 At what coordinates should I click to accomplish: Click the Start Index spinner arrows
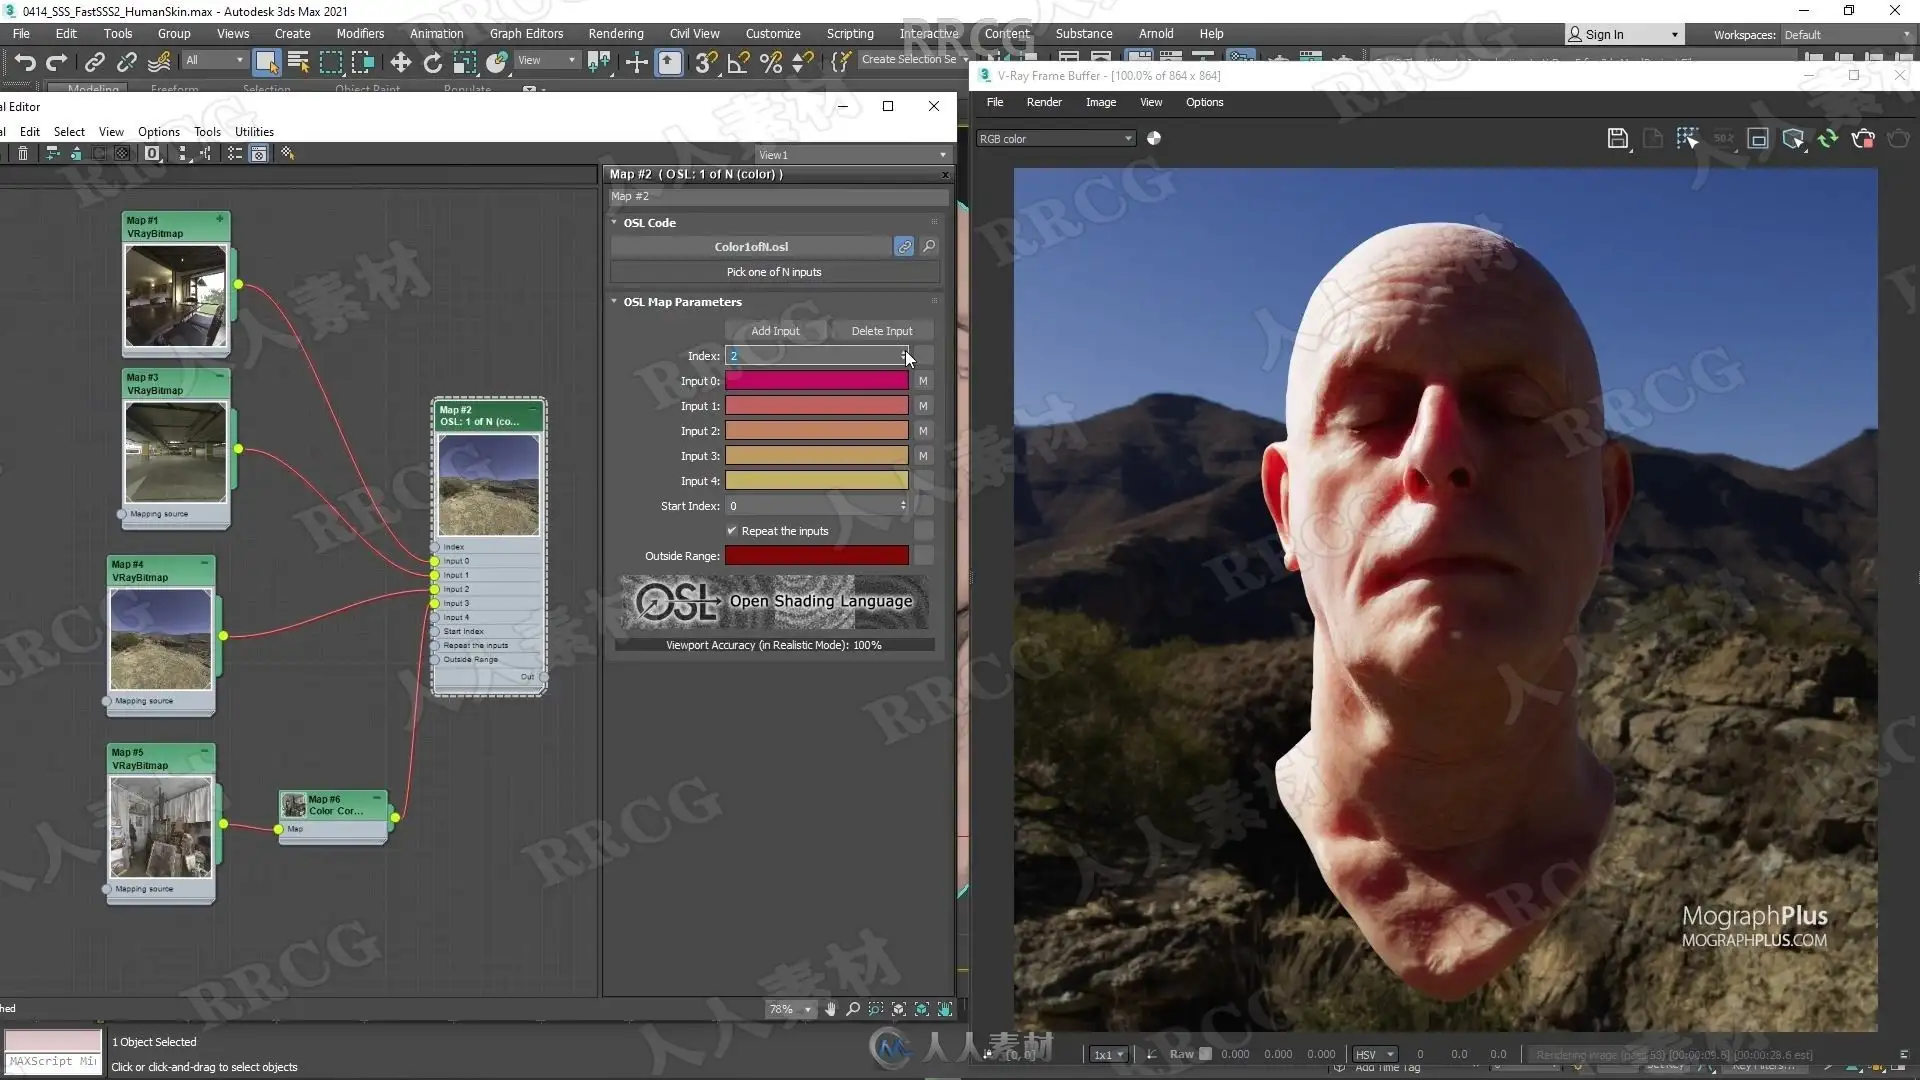click(903, 506)
